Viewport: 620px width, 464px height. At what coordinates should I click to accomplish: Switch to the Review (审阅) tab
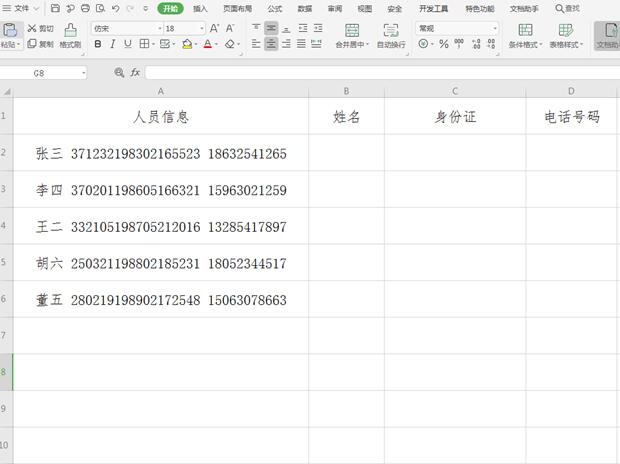(x=335, y=9)
